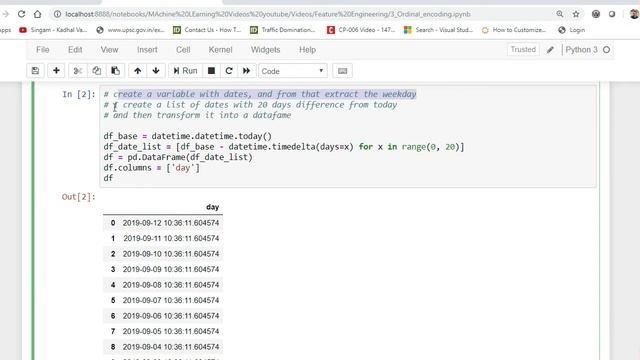Interrupt the kernel stop icon
The height and width of the screenshot is (360, 640).
coord(211,71)
